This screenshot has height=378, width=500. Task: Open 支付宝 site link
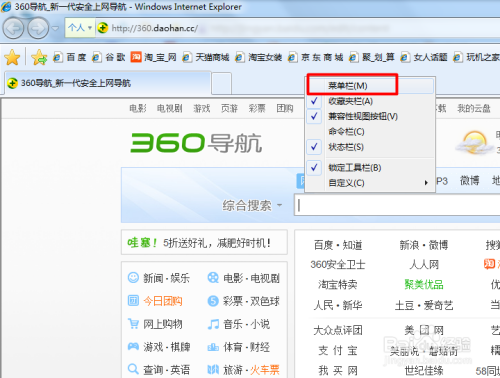tap(338, 350)
